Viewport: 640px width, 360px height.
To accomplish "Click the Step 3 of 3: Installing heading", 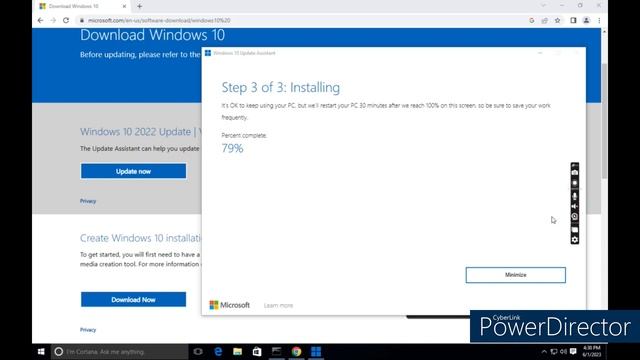I will pyautogui.click(x=280, y=87).
